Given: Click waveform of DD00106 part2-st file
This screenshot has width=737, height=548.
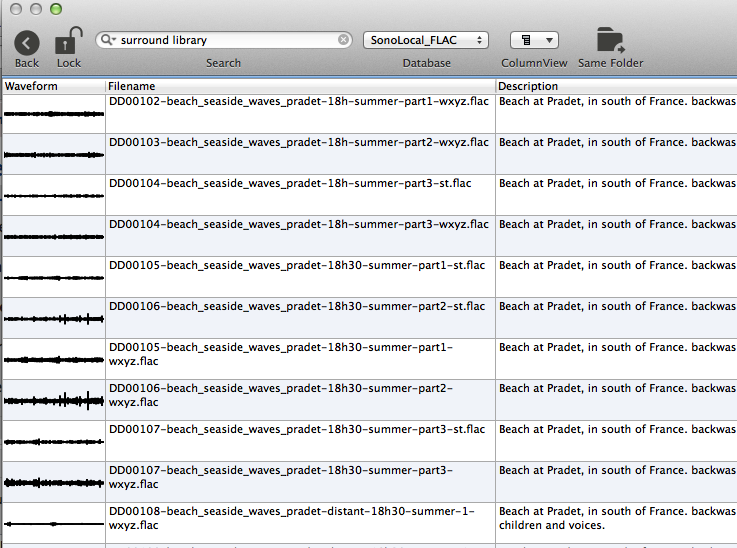Looking at the screenshot, I should coord(53,318).
